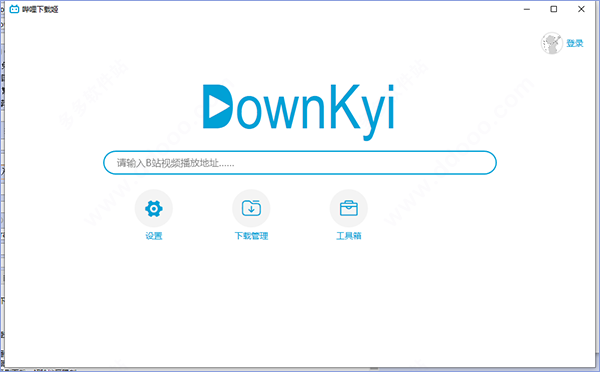Open the Download Manager folder icon
The width and height of the screenshot is (600, 372).
pos(251,209)
